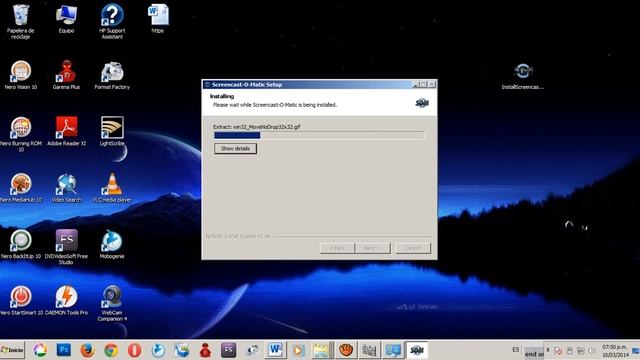Open HP Support Assistant shortcut
The image size is (640, 360).
point(112,21)
